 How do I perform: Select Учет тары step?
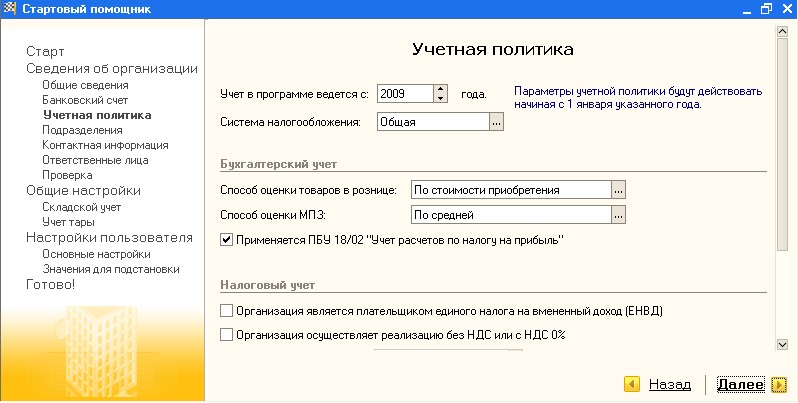68,222
